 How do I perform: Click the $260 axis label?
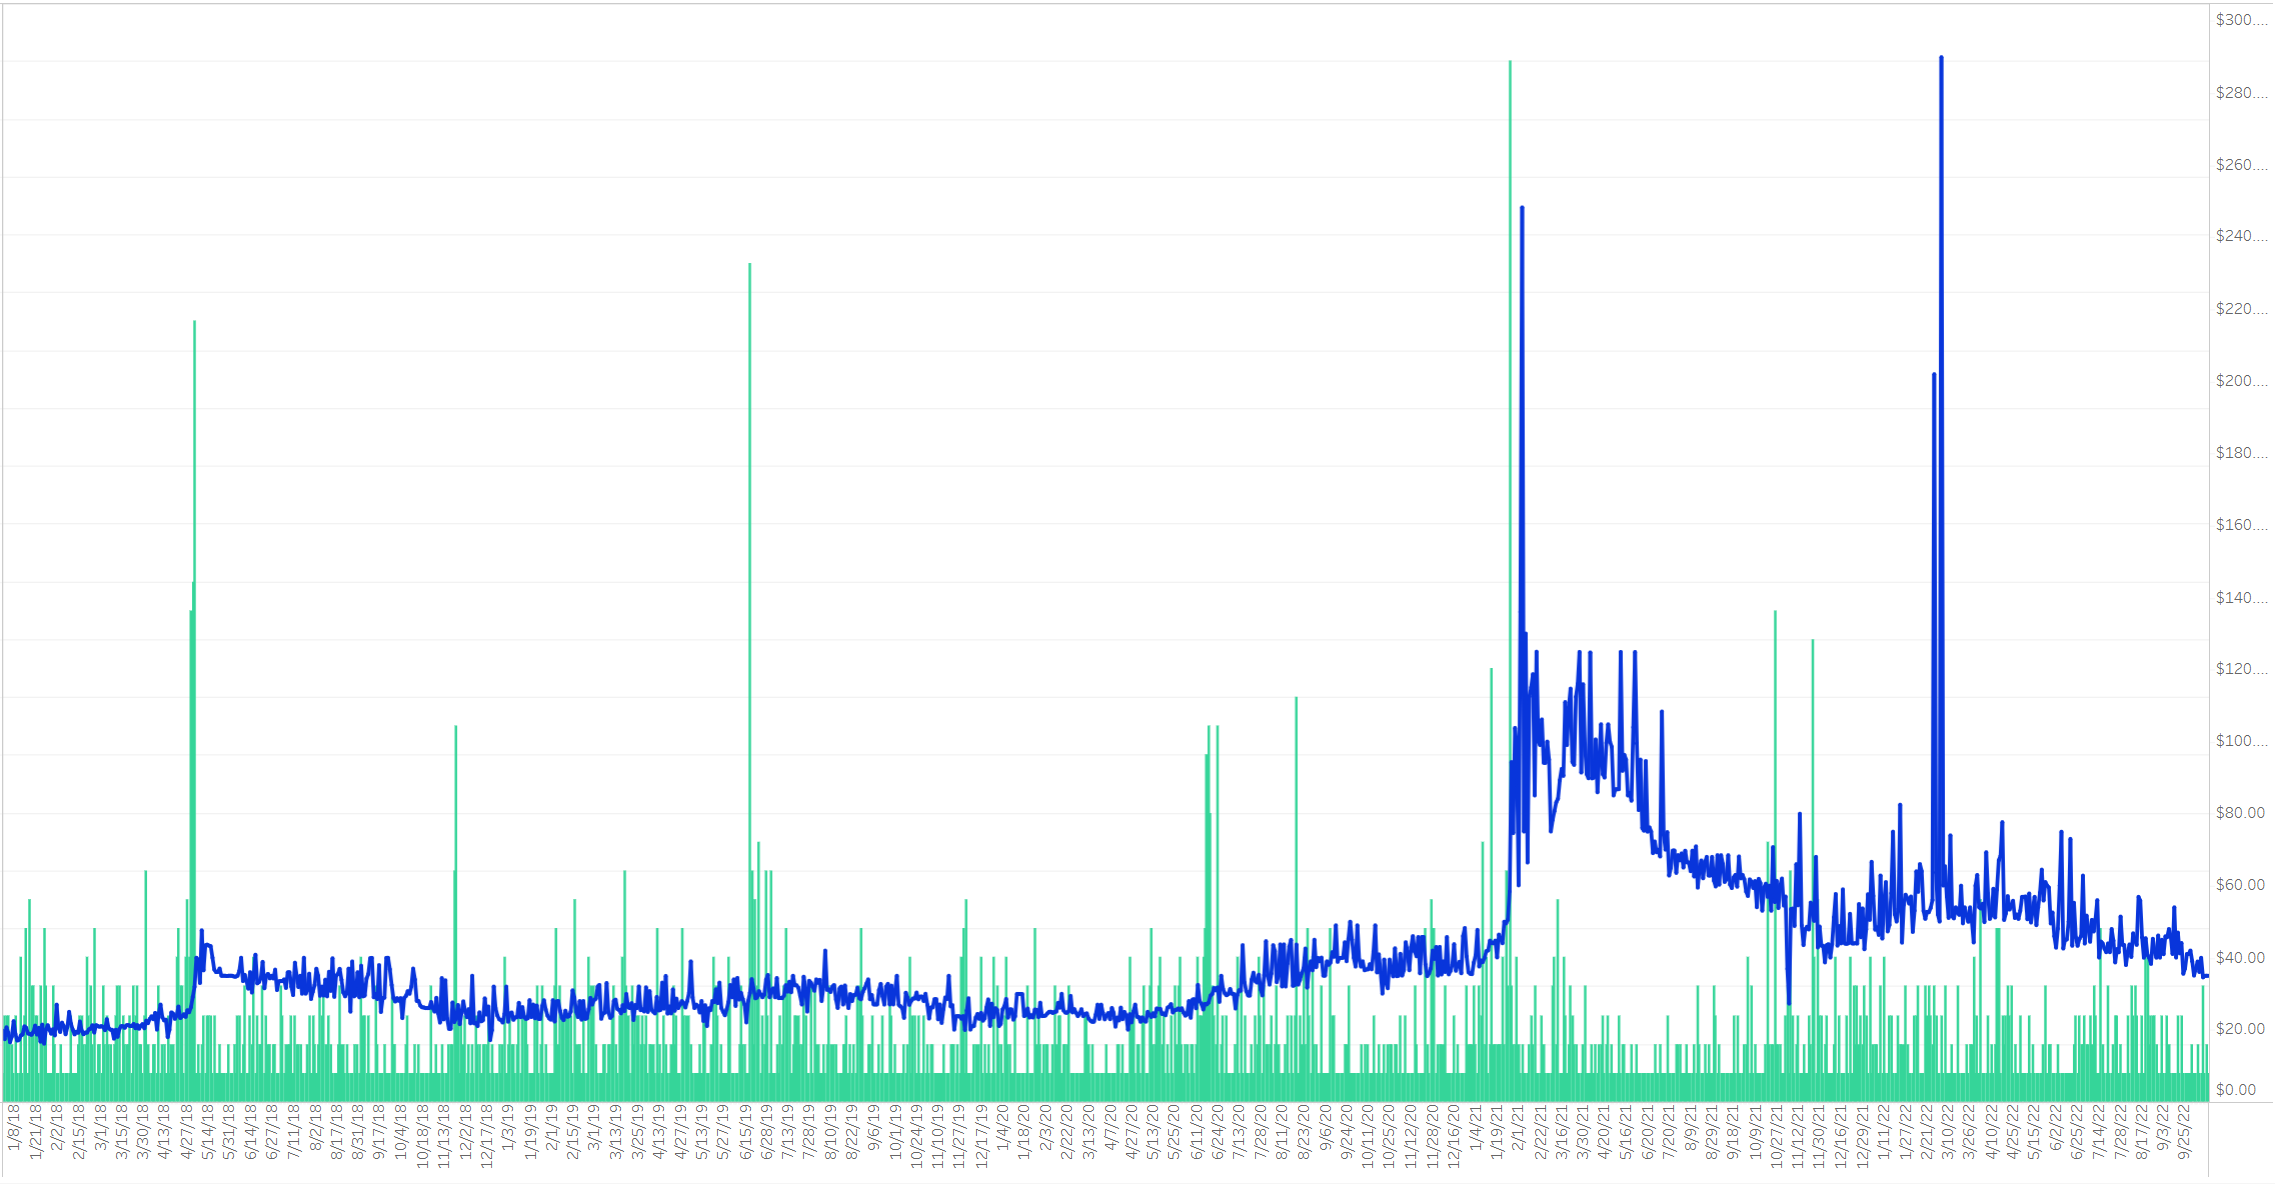2241,165
